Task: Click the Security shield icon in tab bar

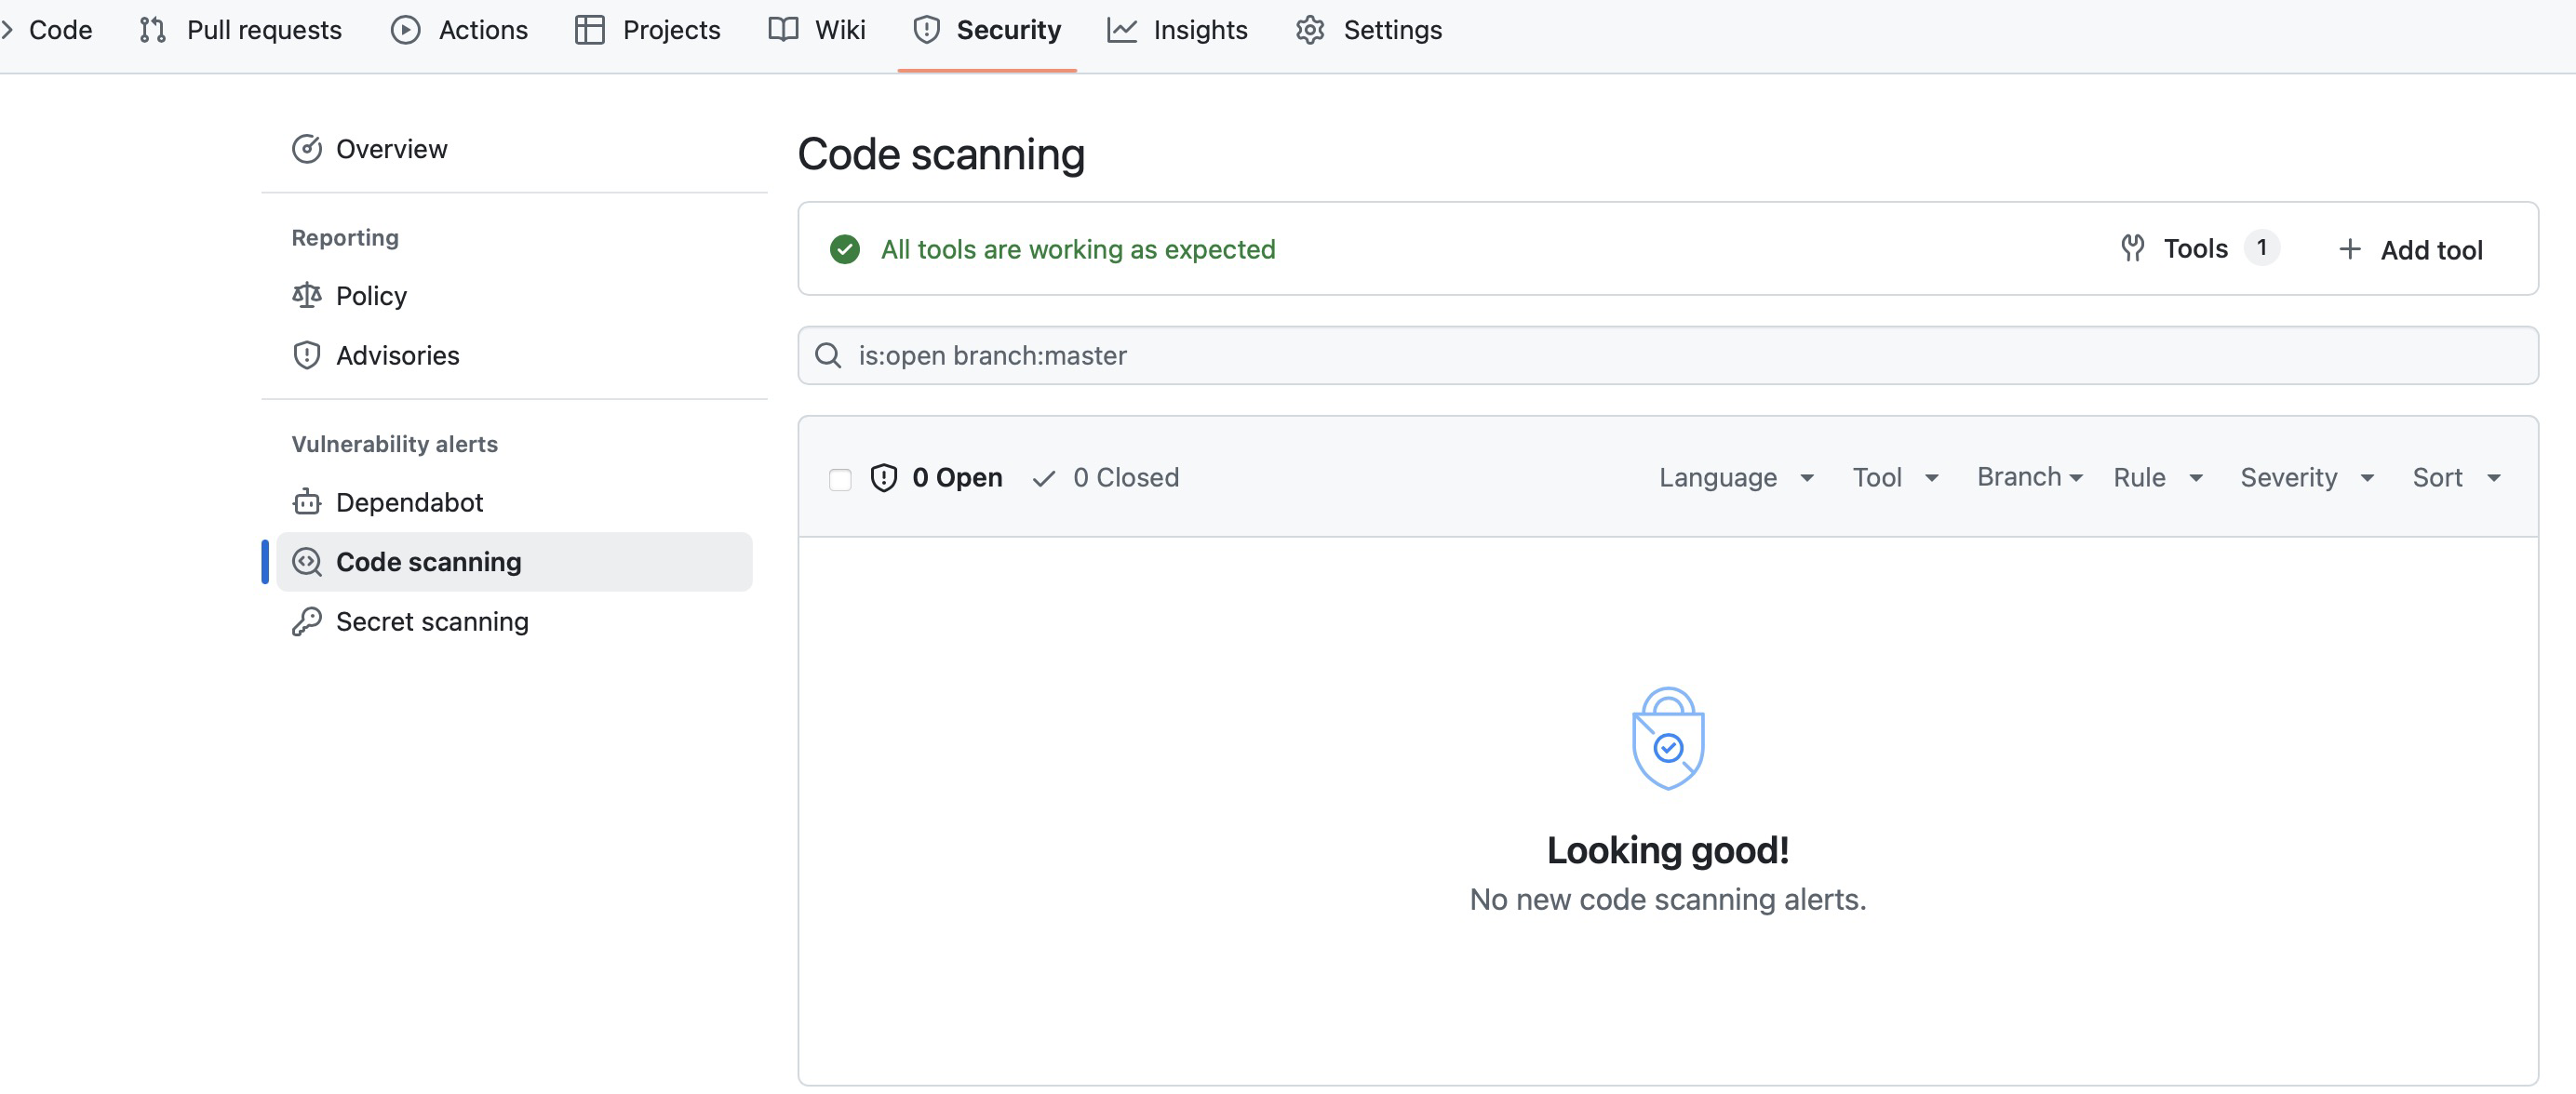Action: click(927, 30)
